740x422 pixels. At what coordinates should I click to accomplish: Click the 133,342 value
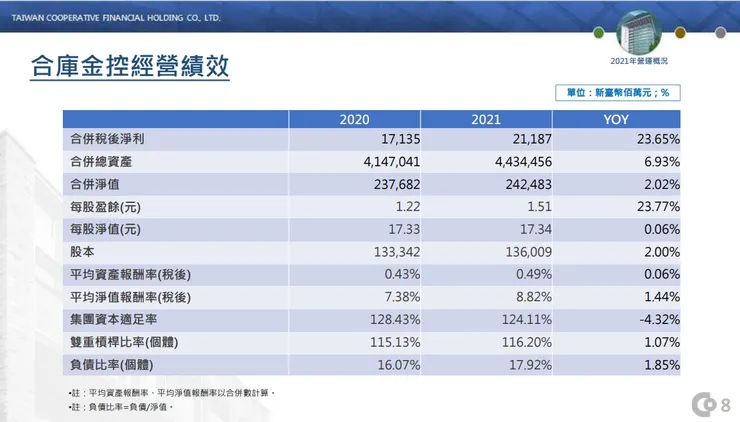tap(397, 252)
